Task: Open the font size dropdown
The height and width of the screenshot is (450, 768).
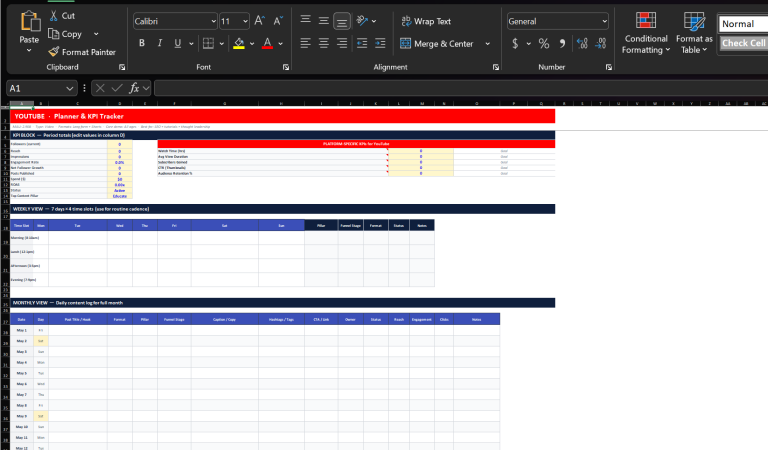Action: (x=245, y=22)
